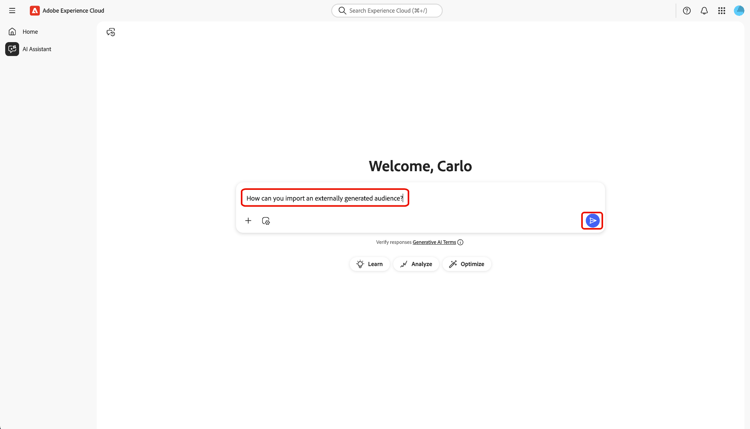The height and width of the screenshot is (429, 750).
Task: Click the info icon next to Generative AI Terms
Action: 460,242
